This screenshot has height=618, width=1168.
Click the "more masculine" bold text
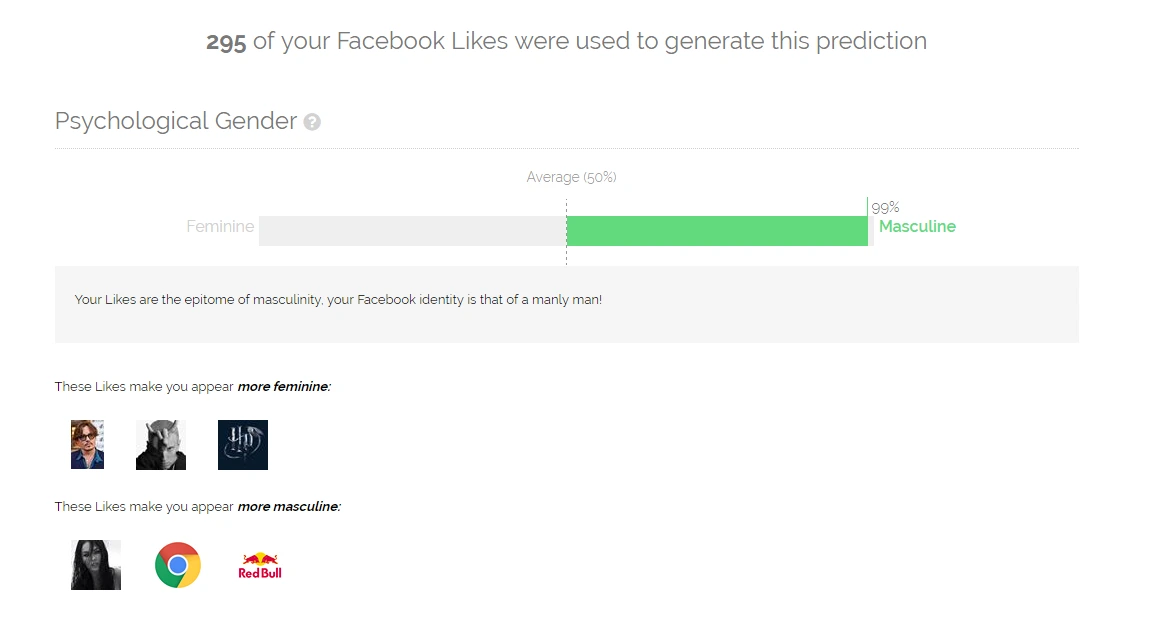pos(289,506)
